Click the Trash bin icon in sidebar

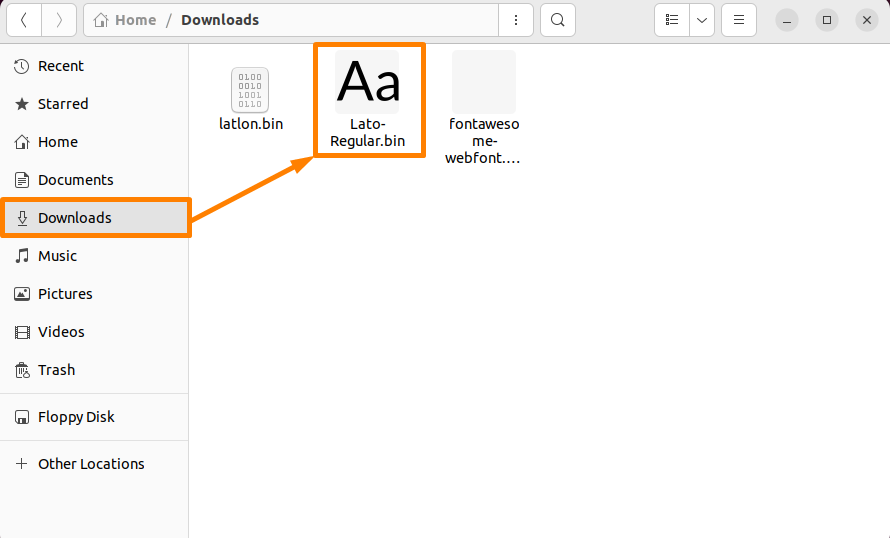[22, 370]
